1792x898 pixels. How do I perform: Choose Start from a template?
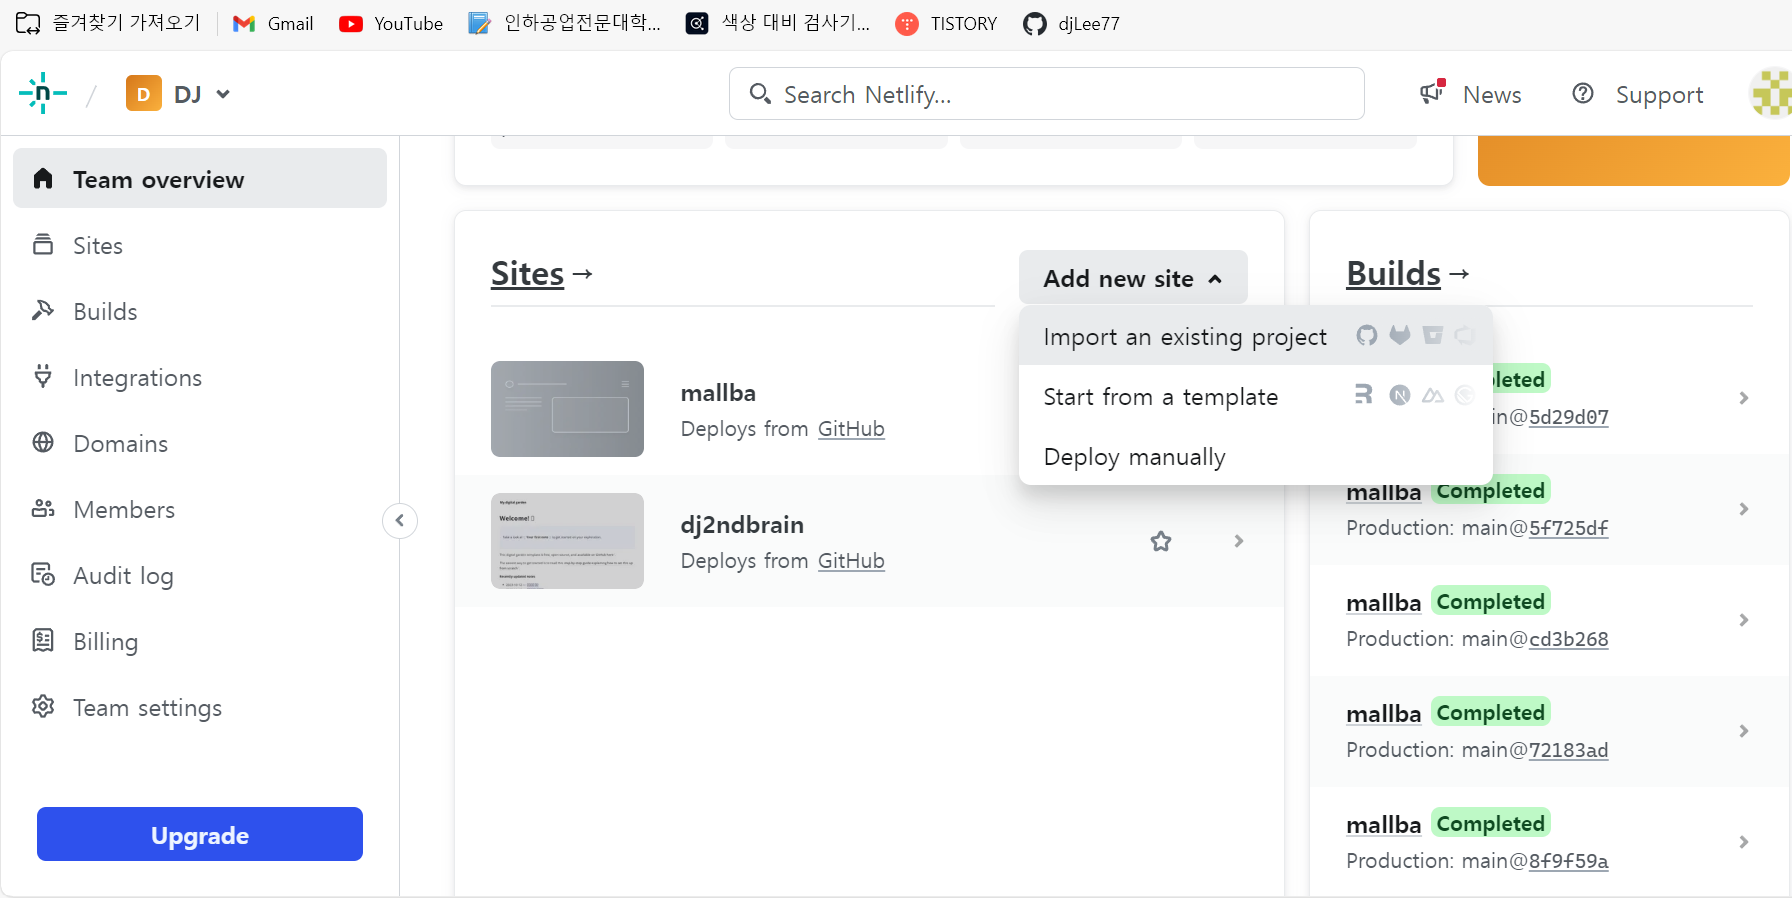(x=1256, y=396)
